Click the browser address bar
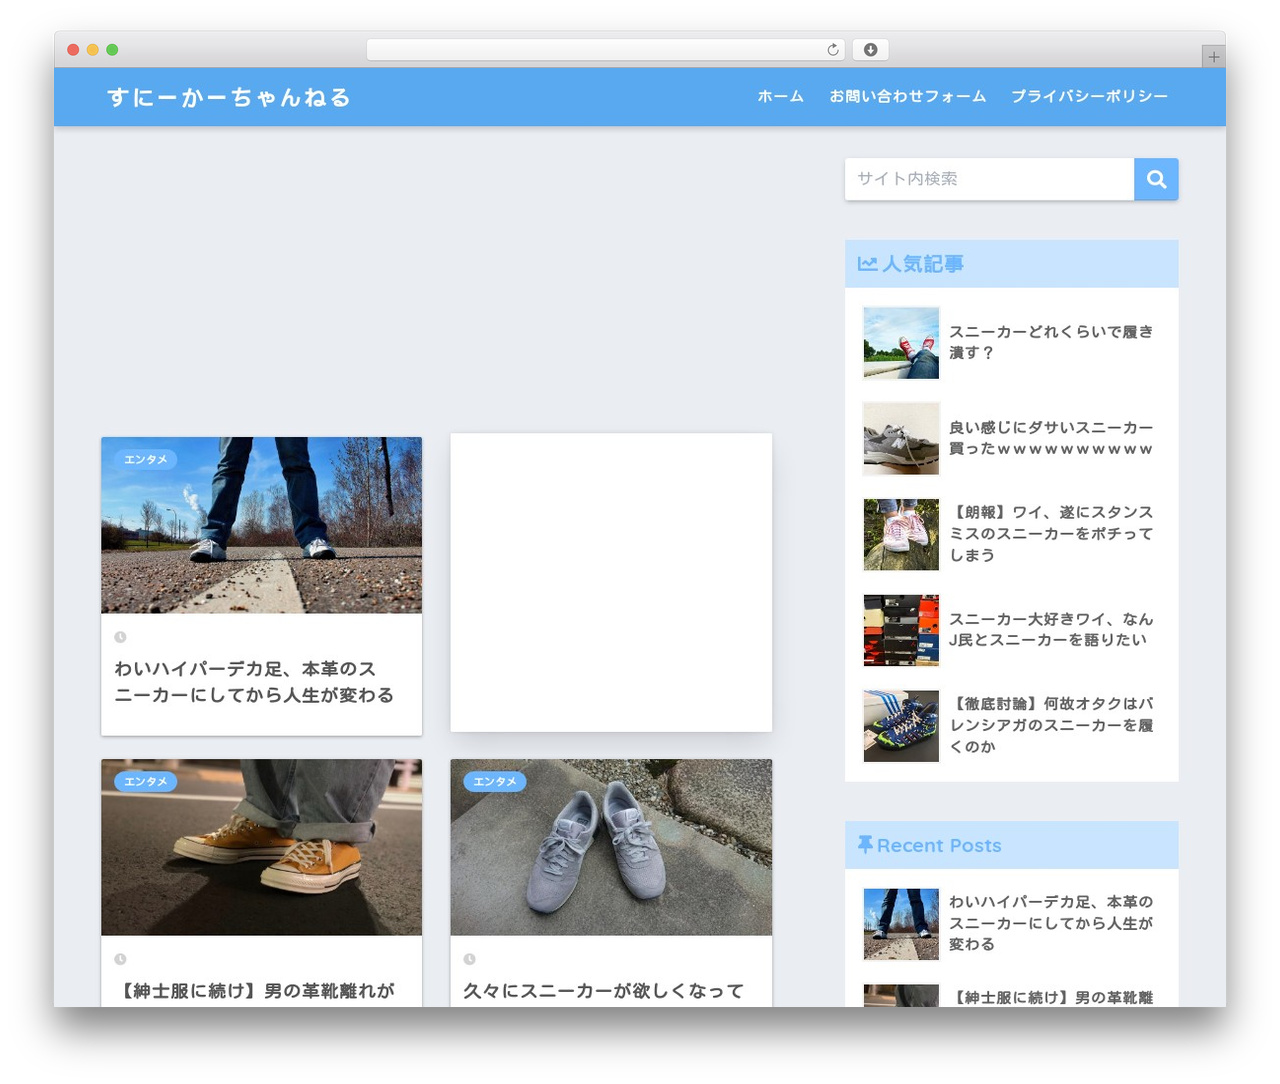Screen dimensions: 1280x1084 coord(605,50)
